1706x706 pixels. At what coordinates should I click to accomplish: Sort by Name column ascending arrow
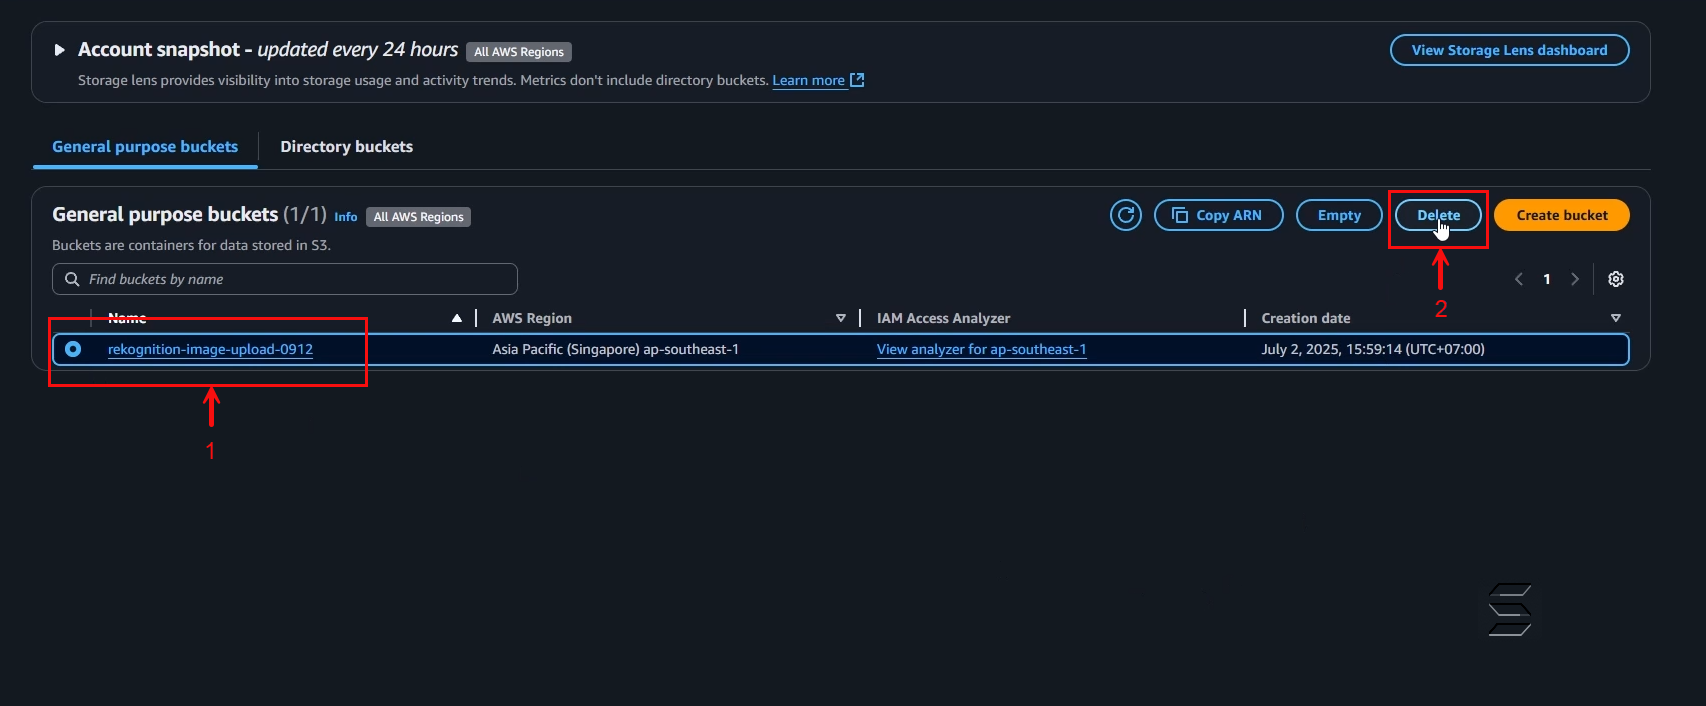coord(456,318)
